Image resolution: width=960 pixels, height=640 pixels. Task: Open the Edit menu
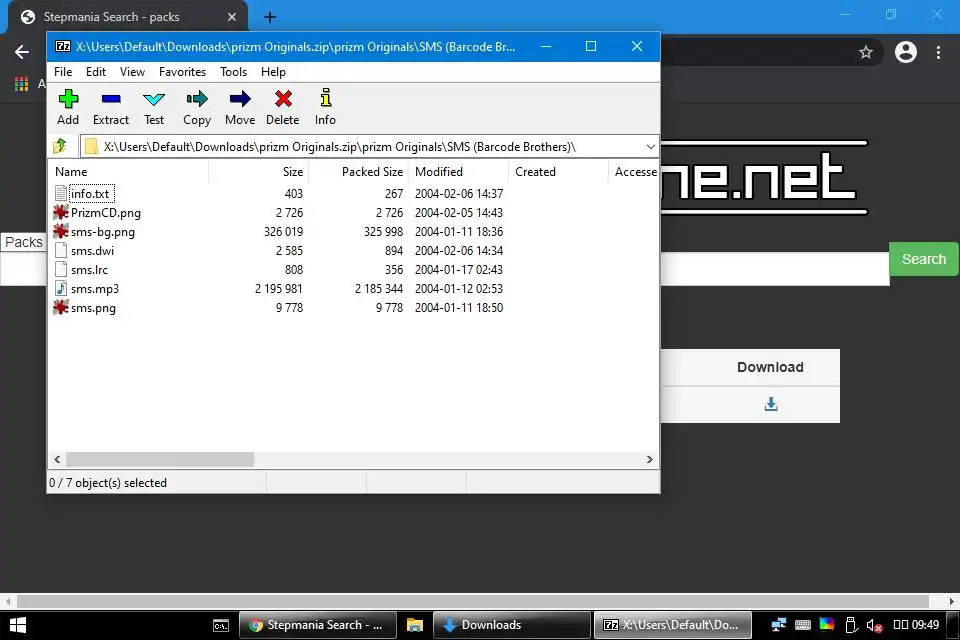coord(96,72)
